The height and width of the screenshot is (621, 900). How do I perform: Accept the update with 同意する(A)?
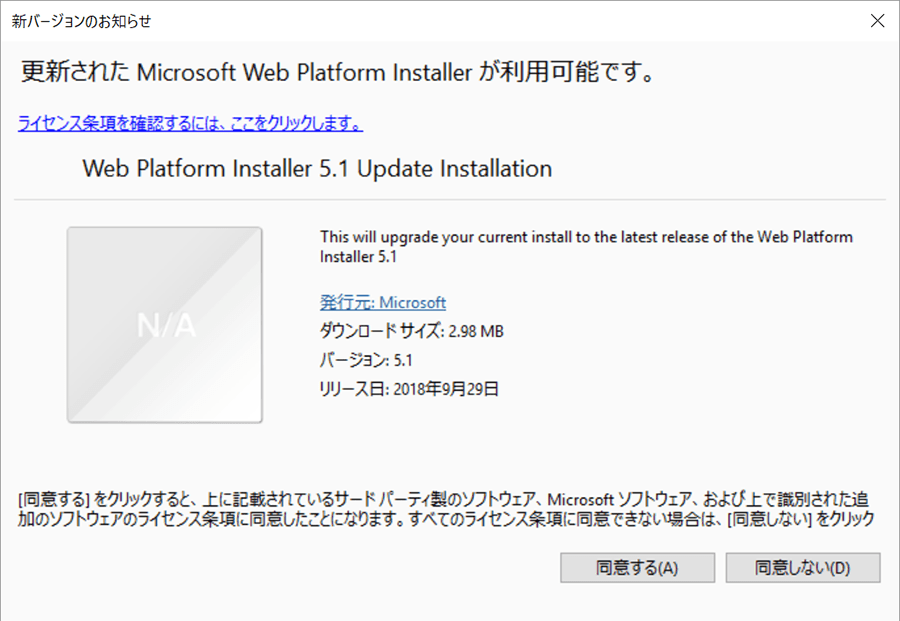click(638, 568)
